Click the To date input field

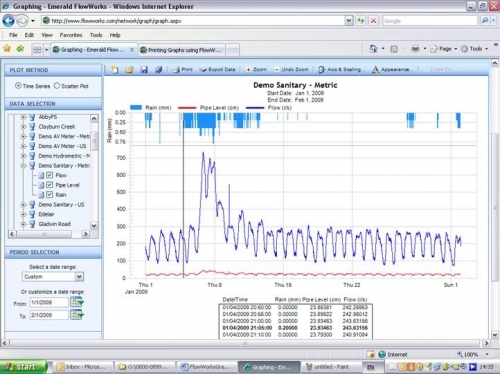[49, 315]
